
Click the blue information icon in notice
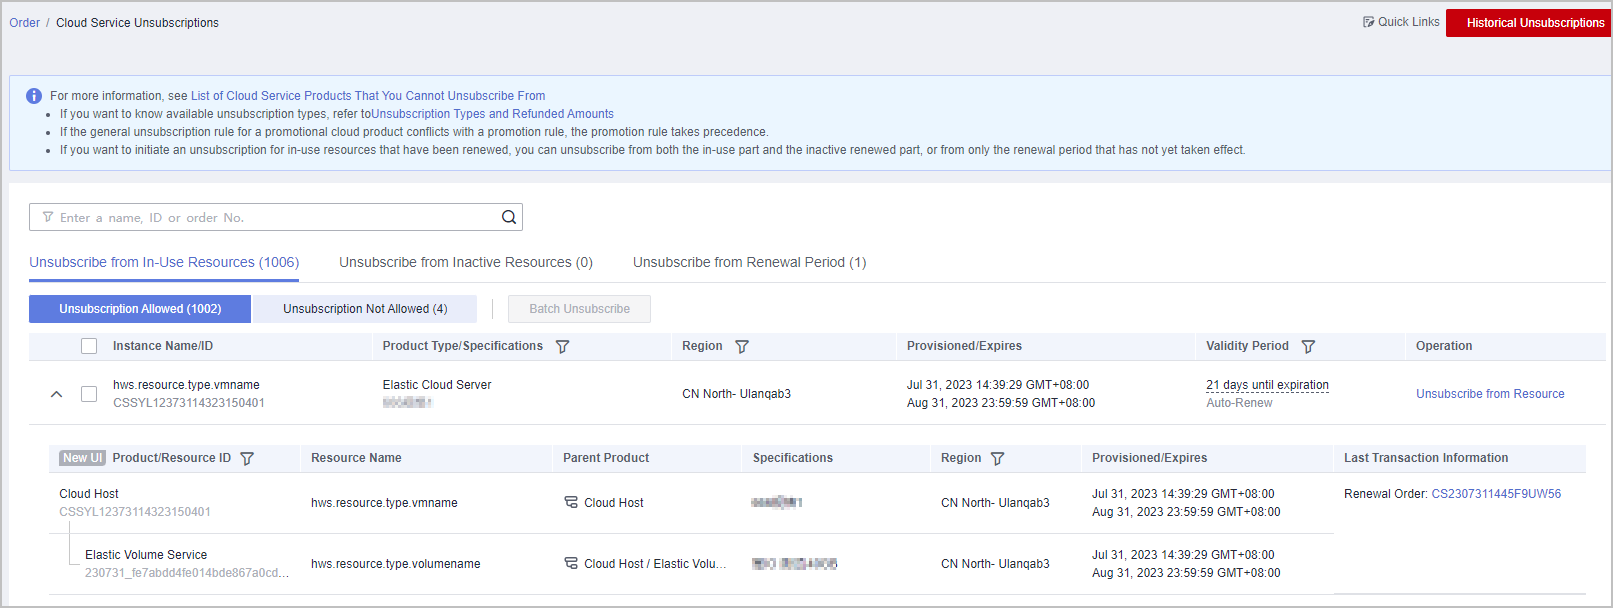click(34, 96)
